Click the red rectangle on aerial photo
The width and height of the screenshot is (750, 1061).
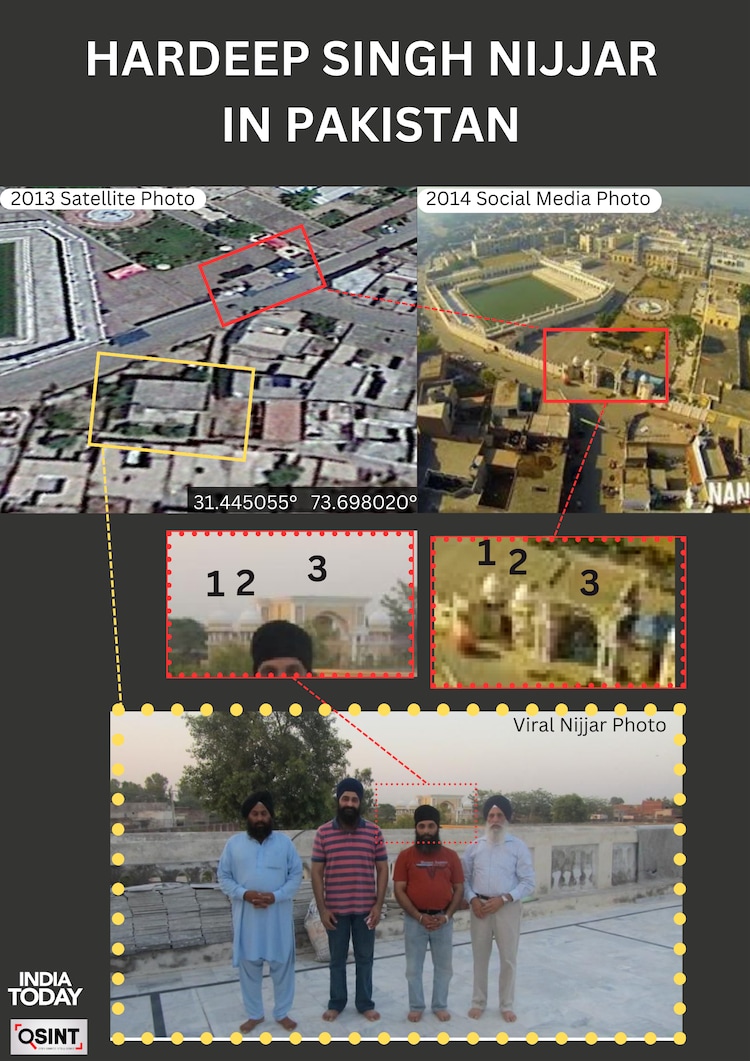(605, 364)
